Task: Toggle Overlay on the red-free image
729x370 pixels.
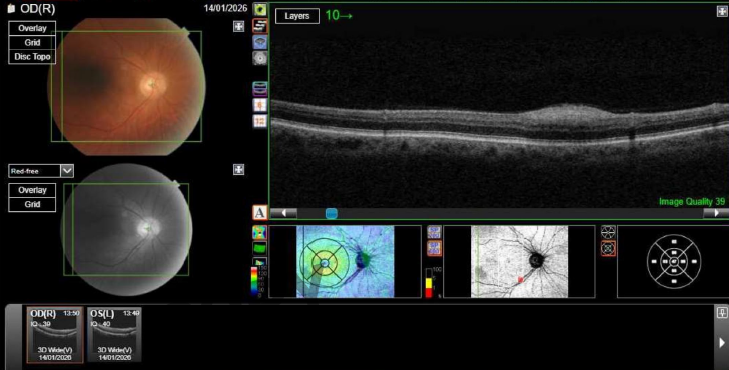Action: click(x=32, y=190)
